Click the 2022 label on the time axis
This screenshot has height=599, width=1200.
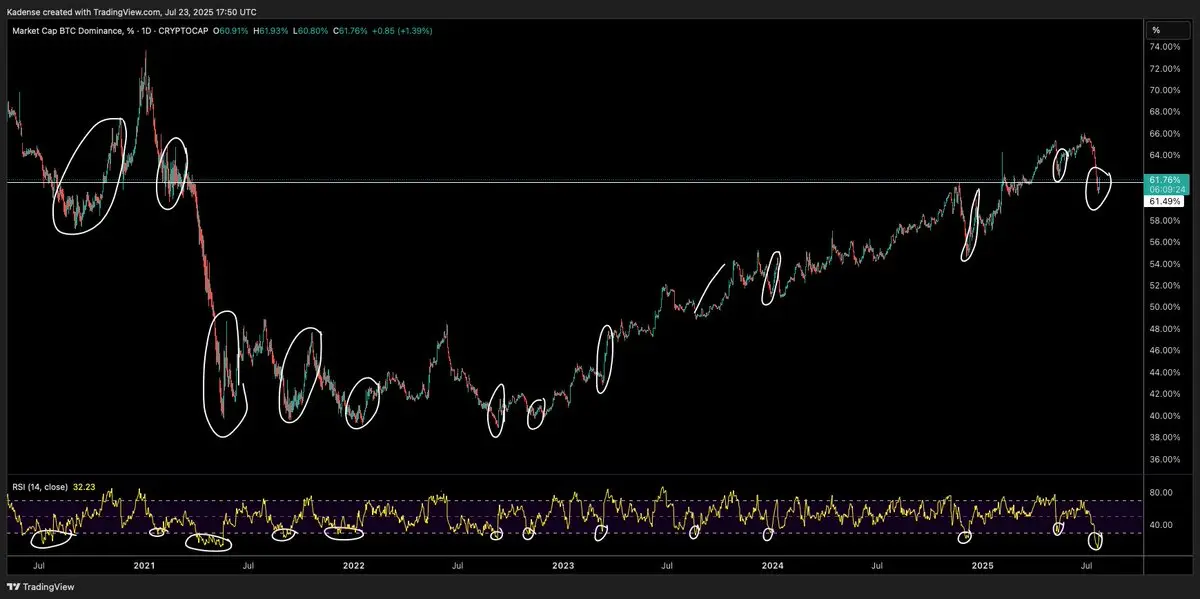point(354,566)
